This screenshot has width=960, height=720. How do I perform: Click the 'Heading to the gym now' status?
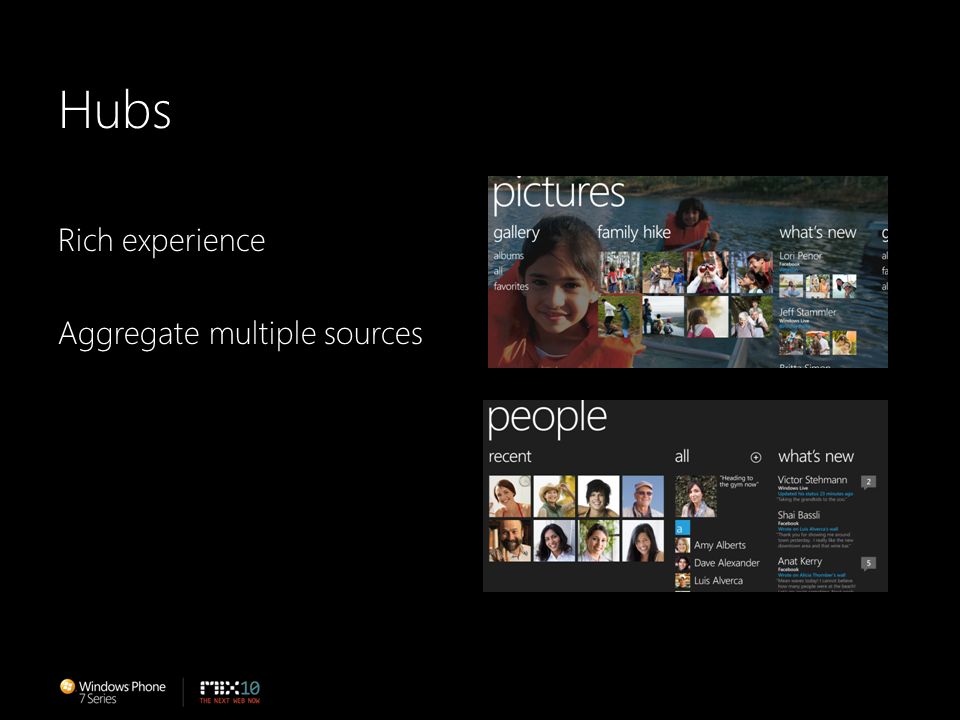[738, 481]
